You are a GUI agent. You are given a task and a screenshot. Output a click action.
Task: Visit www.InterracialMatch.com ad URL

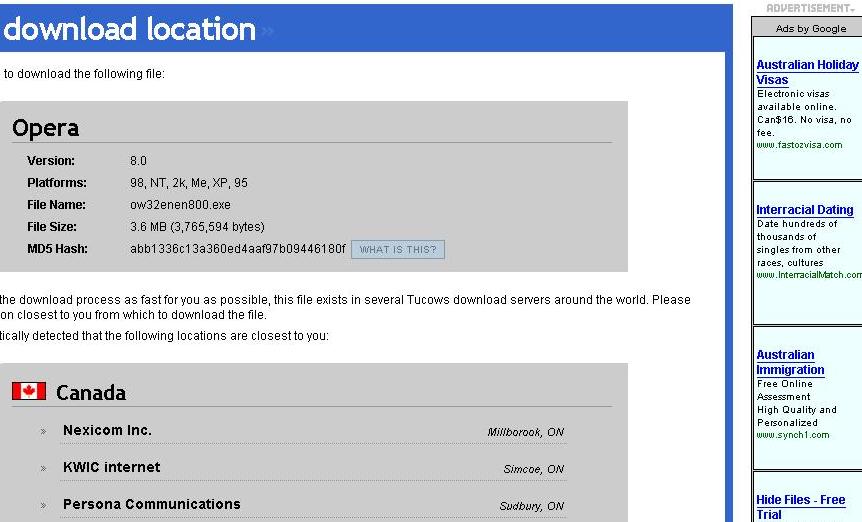tap(809, 275)
